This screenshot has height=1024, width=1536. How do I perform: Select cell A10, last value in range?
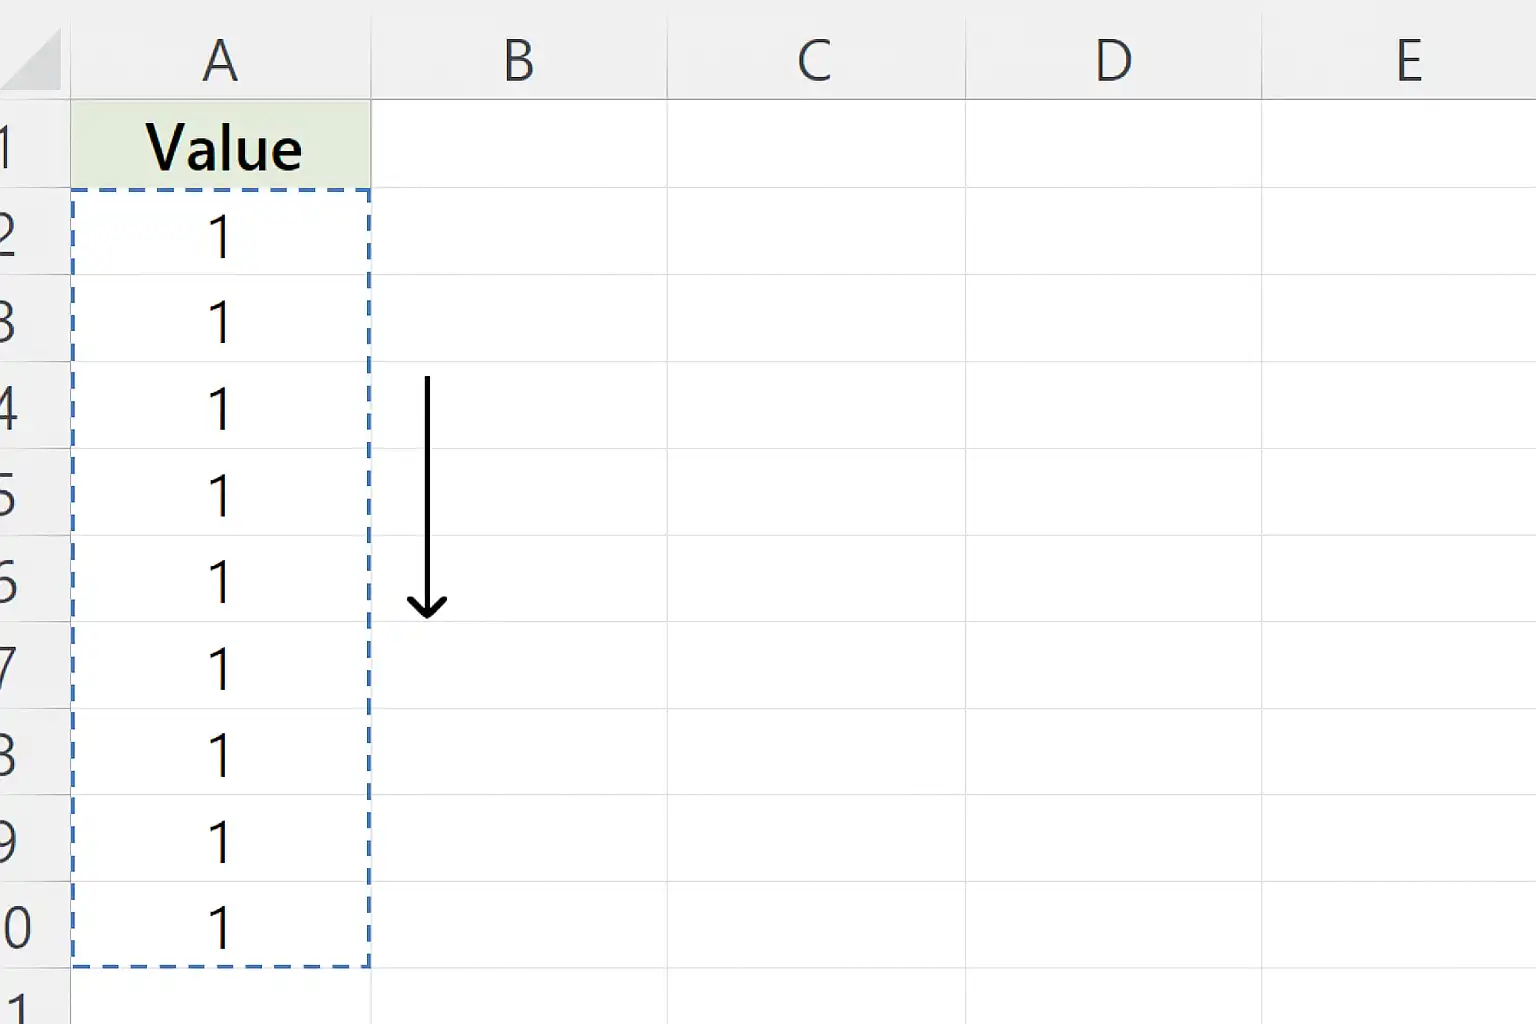click(x=221, y=926)
